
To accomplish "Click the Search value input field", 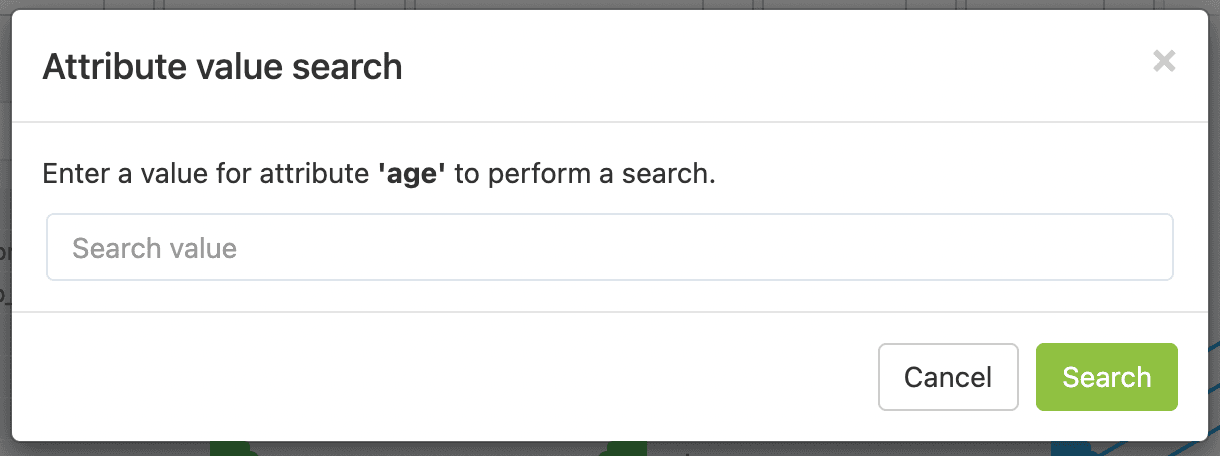I will coord(609,247).
